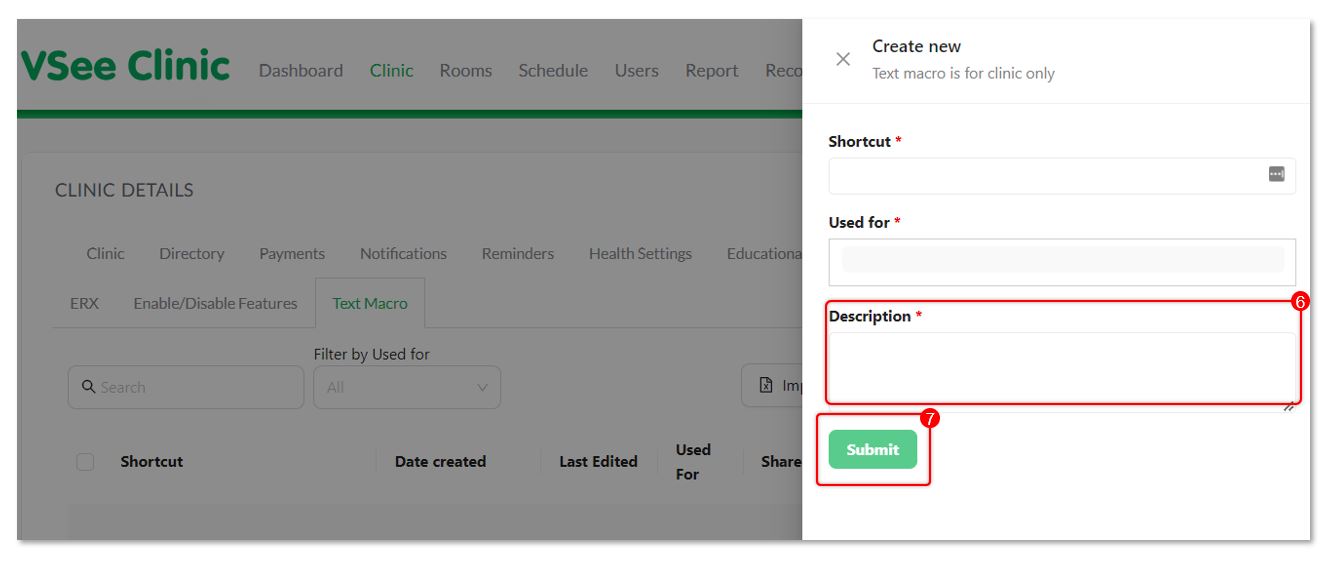Tick the select-all checkbox in table header
Viewport: 1333px width, 573px height.
pyautogui.click(x=86, y=462)
